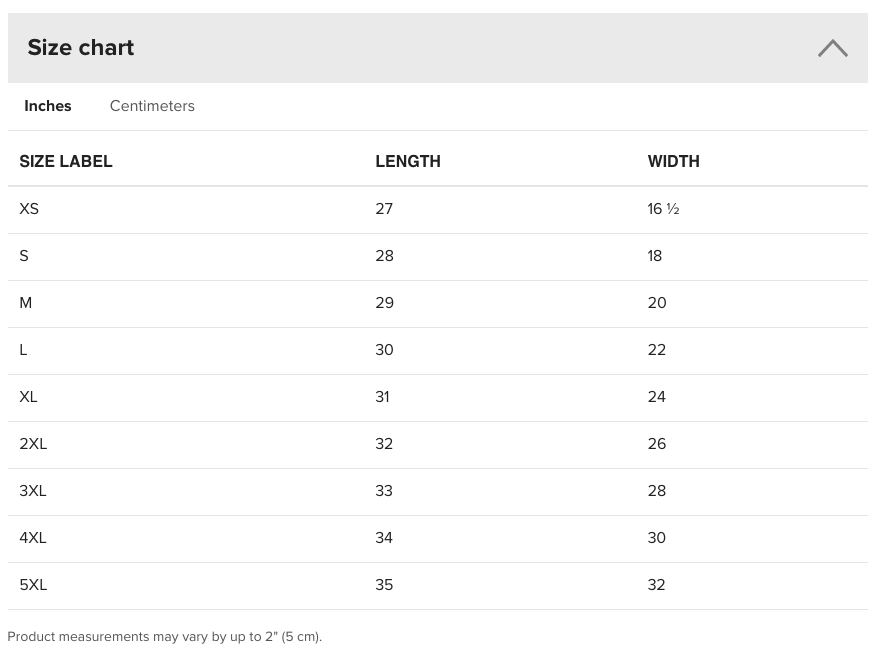Select the 5XL size row label
The image size is (879, 672).
[x=33, y=585]
